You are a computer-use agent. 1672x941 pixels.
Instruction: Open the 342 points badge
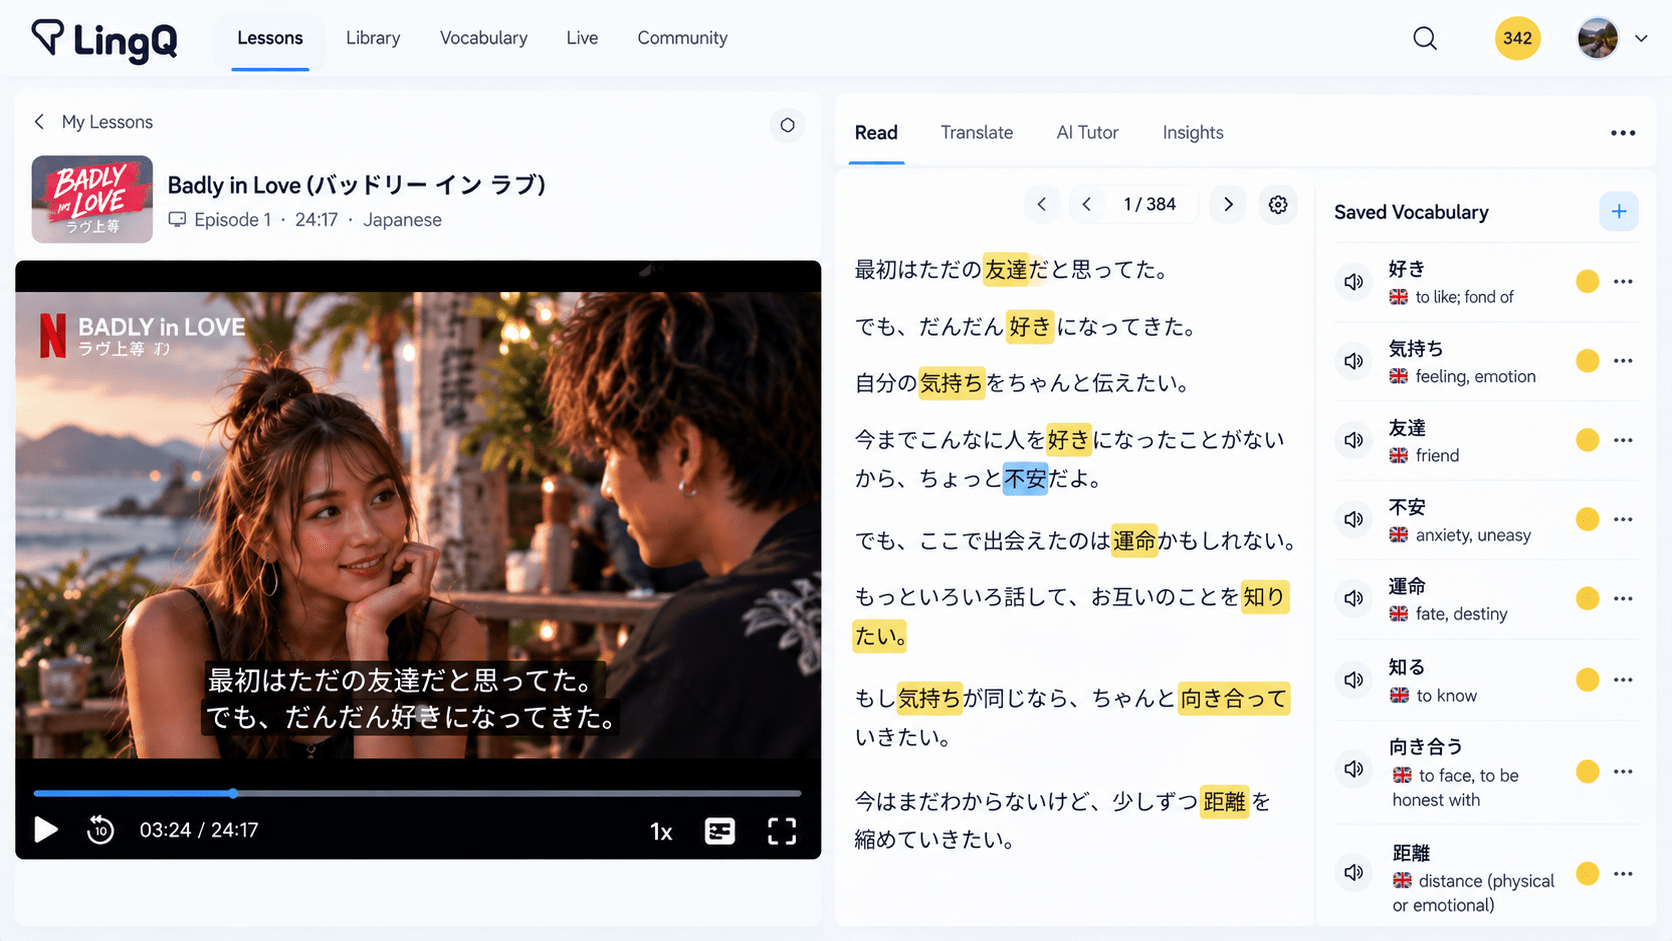(1517, 38)
